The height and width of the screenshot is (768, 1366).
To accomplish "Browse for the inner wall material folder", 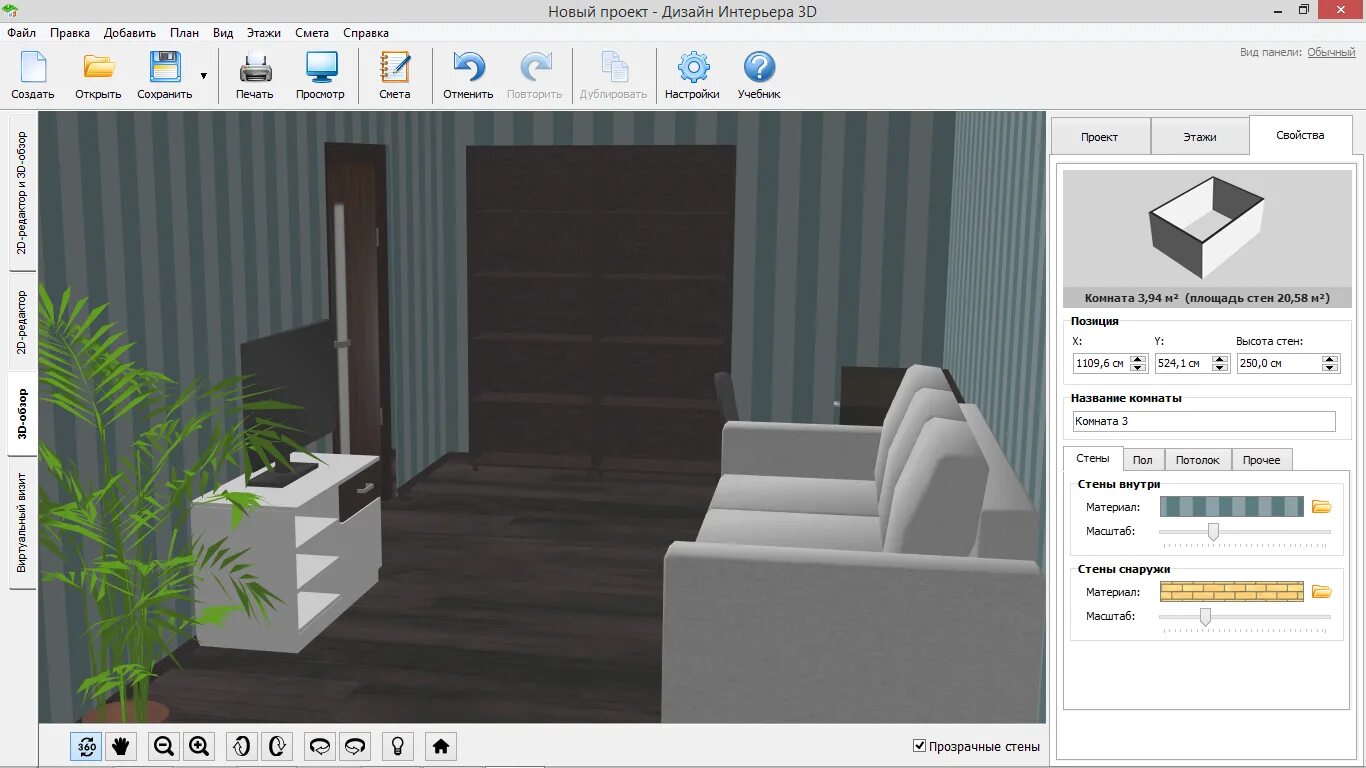I will tap(1322, 507).
